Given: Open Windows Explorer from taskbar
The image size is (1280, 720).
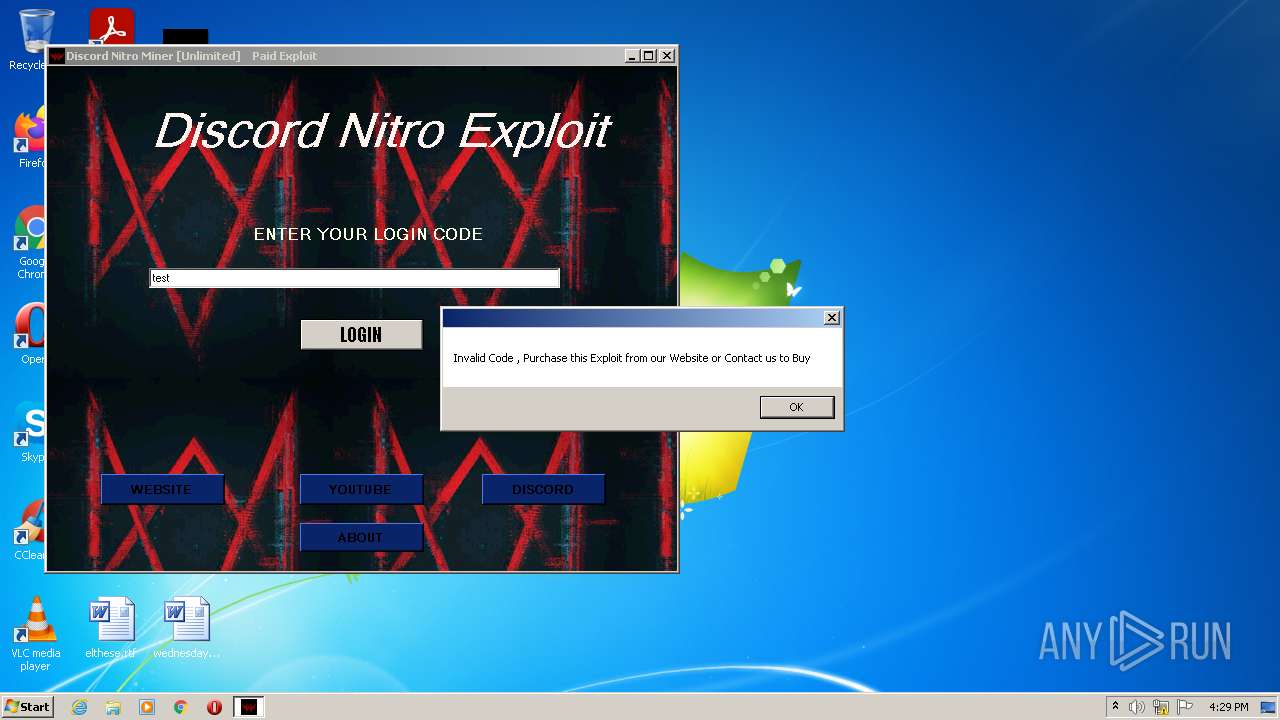Looking at the screenshot, I should [113, 707].
